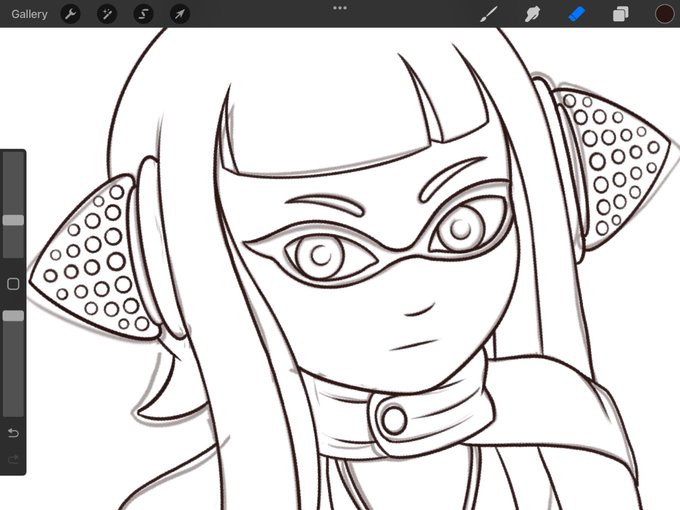Tap the sidebar modify square button
Viewport: 680px width, 510px height.
click(x=13, y=284)
